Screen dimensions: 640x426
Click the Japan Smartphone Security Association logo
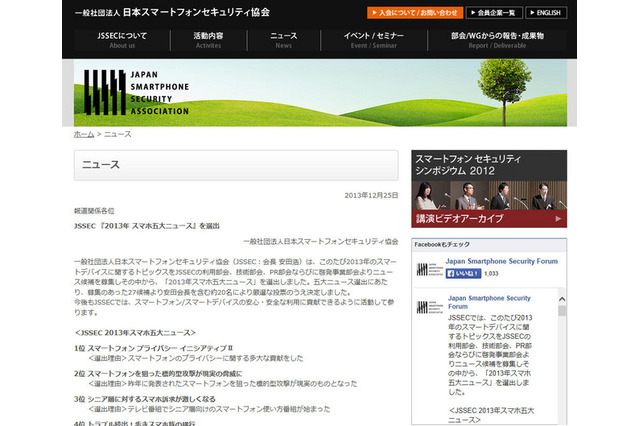click(x=136, y=93)
